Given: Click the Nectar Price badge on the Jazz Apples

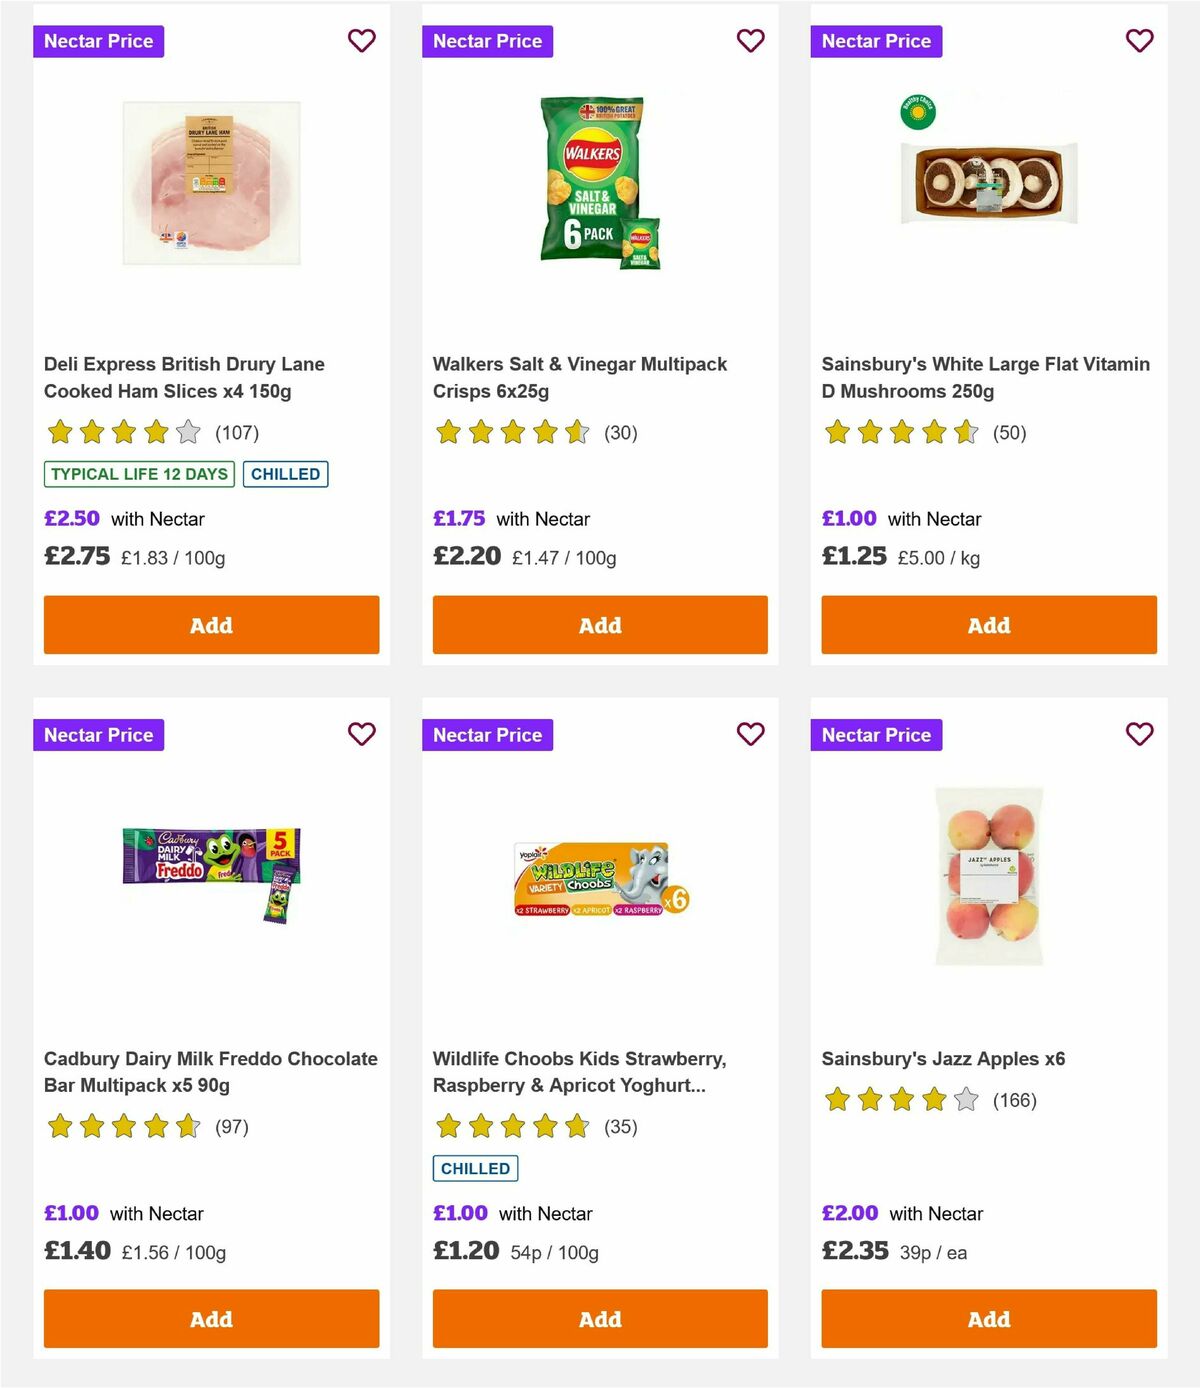Looking at the screenshot, I should click(x=876, y=734).
